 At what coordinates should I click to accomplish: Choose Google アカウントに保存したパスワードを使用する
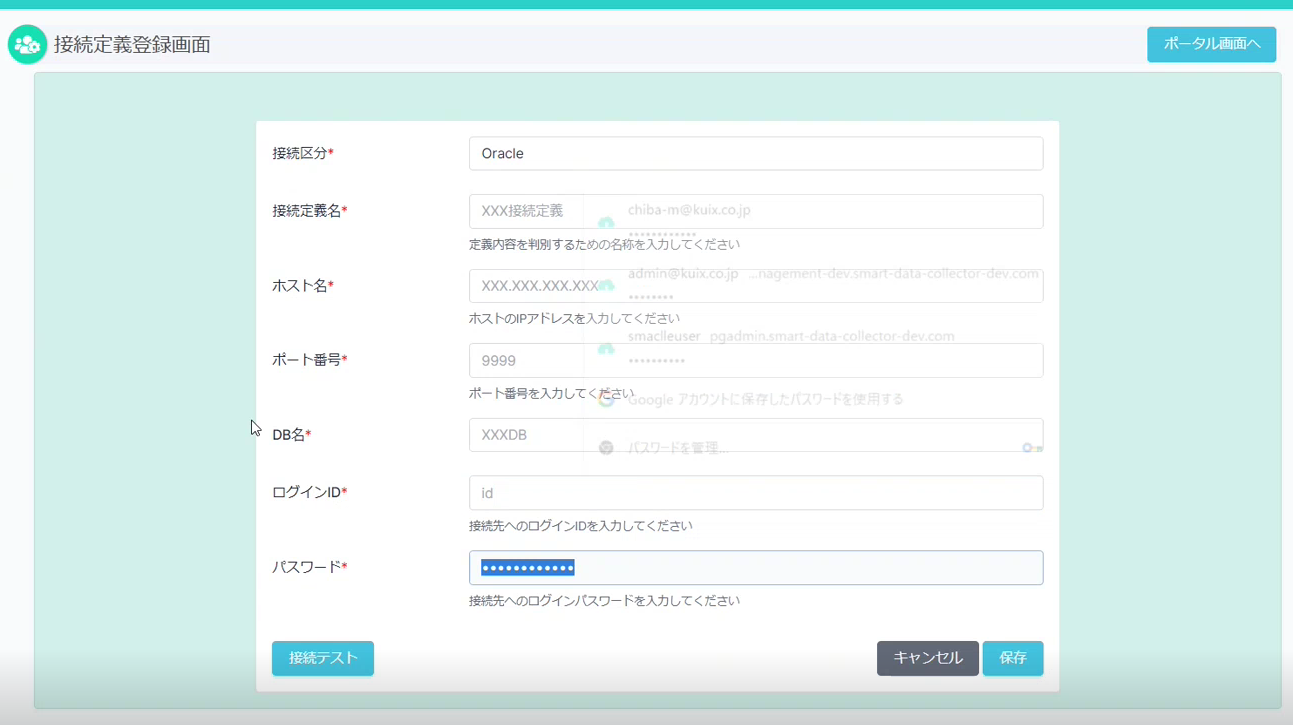click(x=765, y=399)
